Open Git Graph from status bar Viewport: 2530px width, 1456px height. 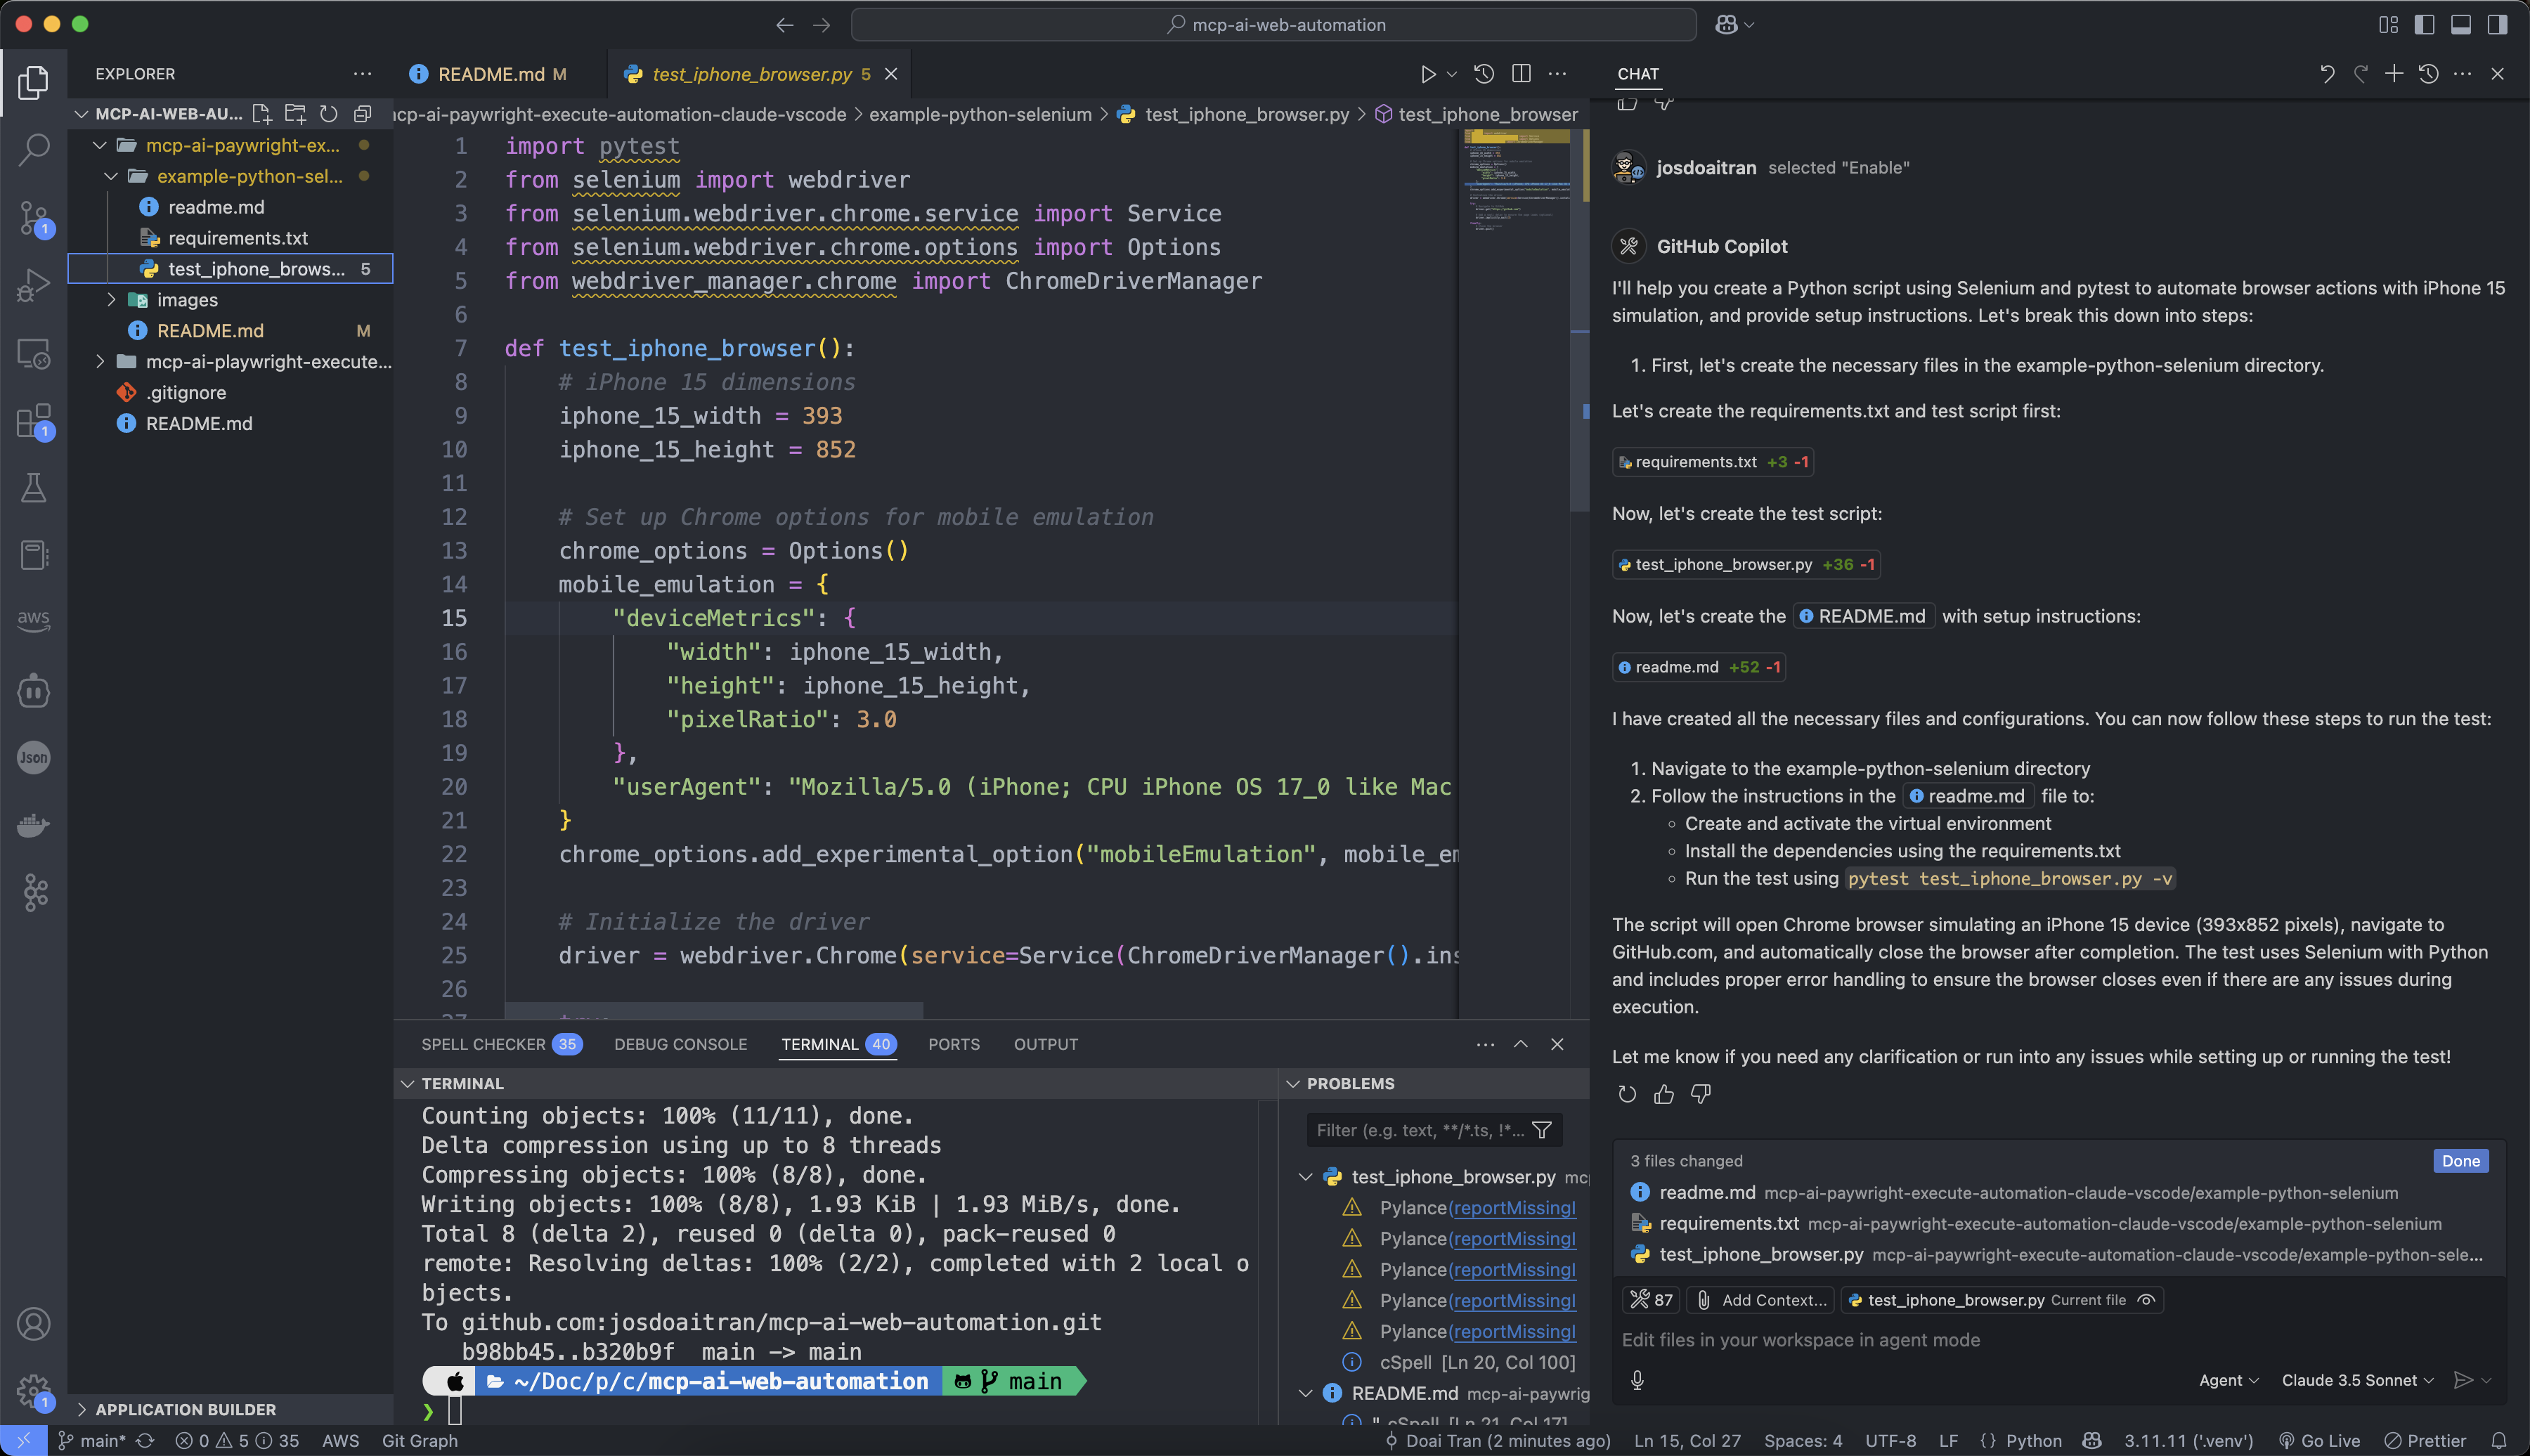click(420, 1440)
